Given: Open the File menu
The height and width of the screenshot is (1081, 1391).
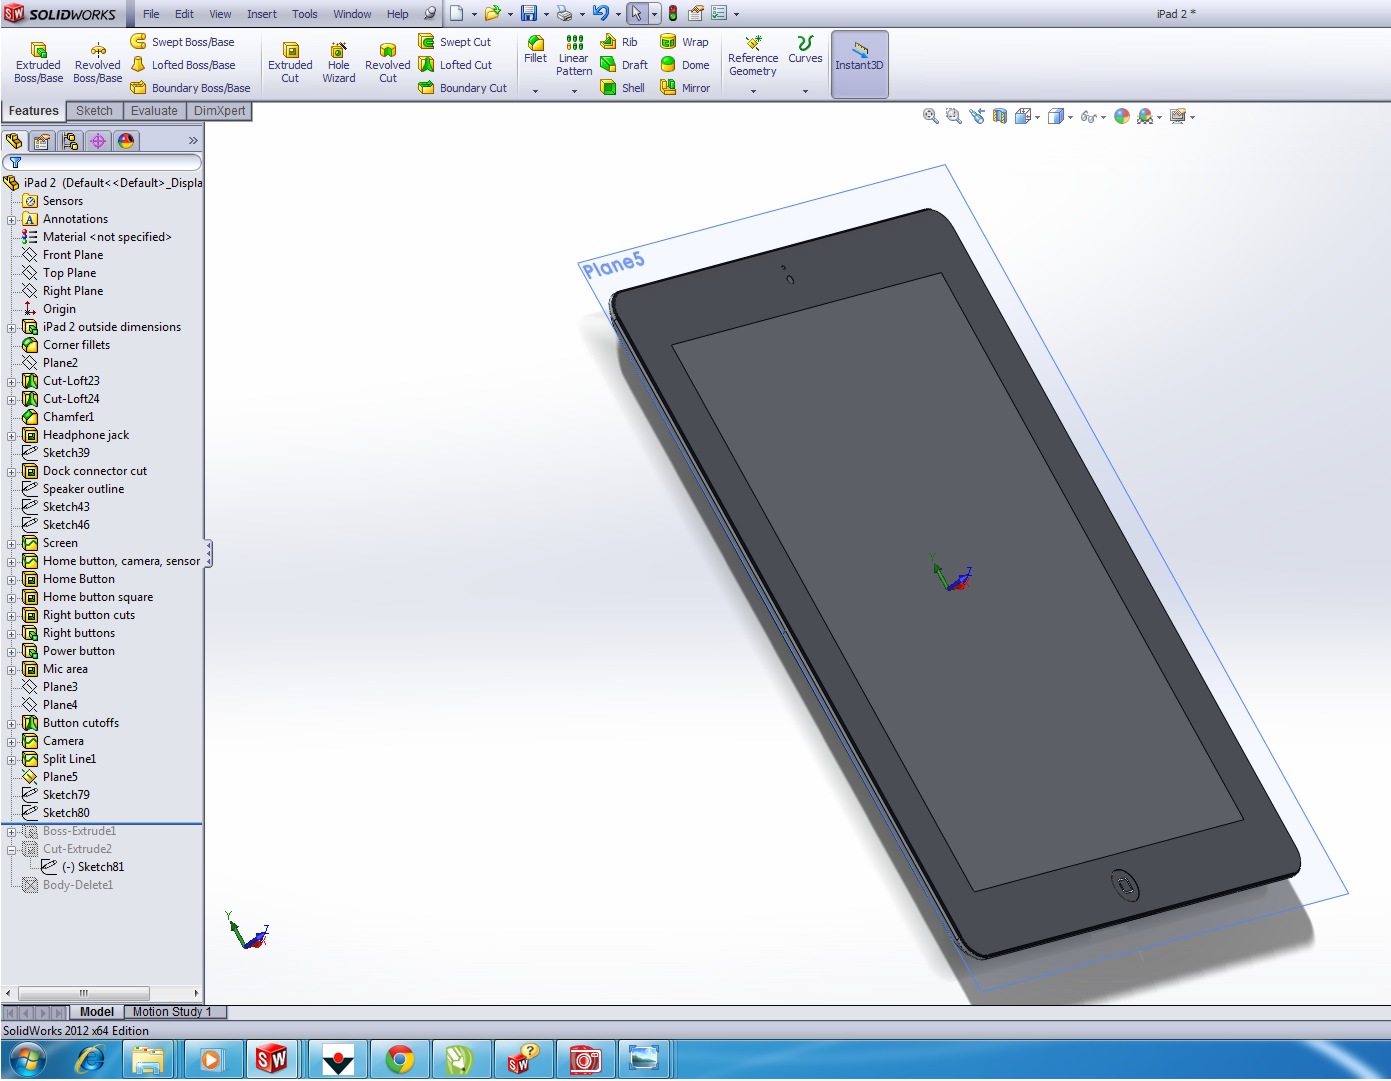Looking at the screenshot, I should click(x=151, y=14).
